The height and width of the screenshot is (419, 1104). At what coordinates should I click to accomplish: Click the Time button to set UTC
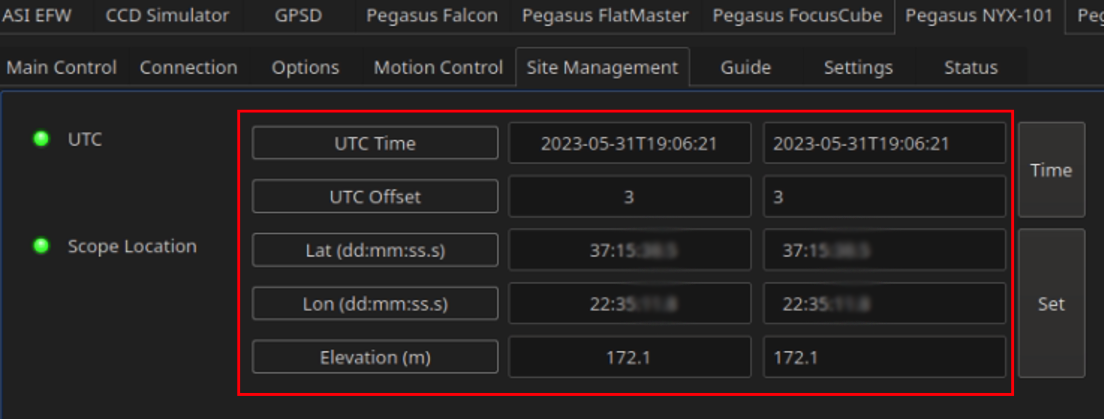(1051, 170)
